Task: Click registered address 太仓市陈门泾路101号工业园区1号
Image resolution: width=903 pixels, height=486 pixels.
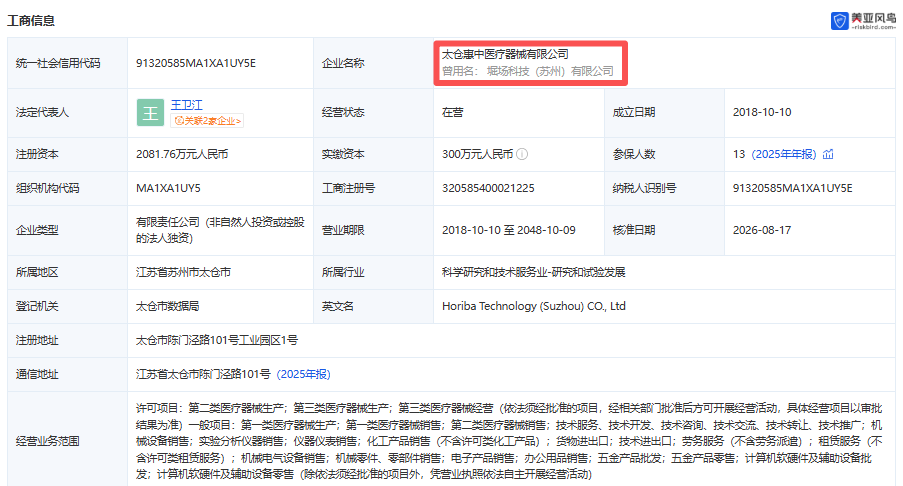Action: click(217, 340)
